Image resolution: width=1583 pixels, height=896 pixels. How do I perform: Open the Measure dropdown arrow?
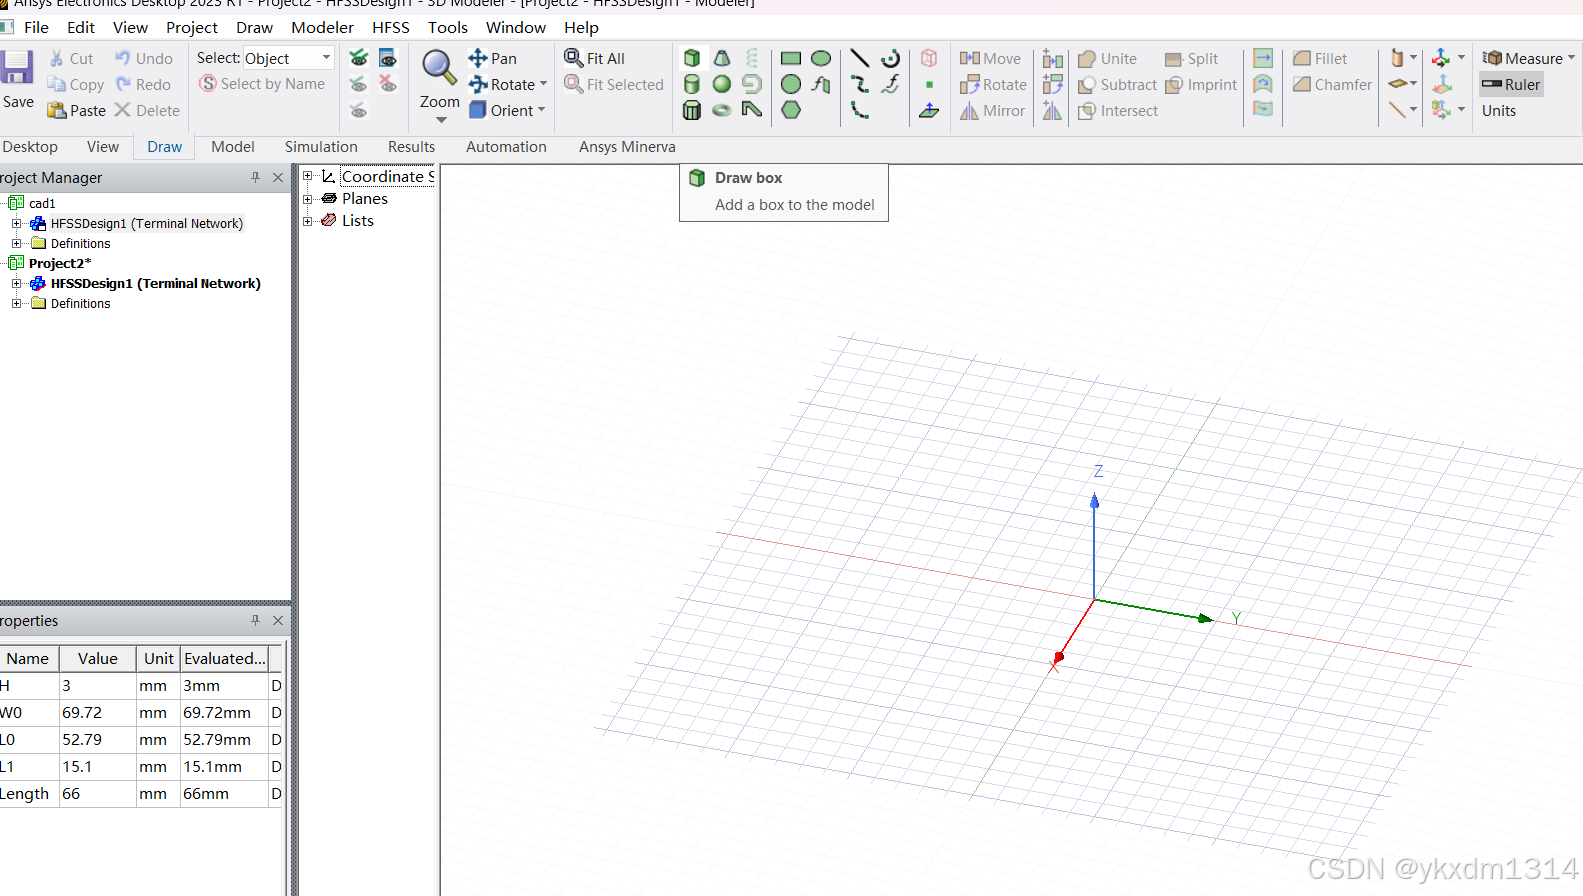[x=1571, y=58]
